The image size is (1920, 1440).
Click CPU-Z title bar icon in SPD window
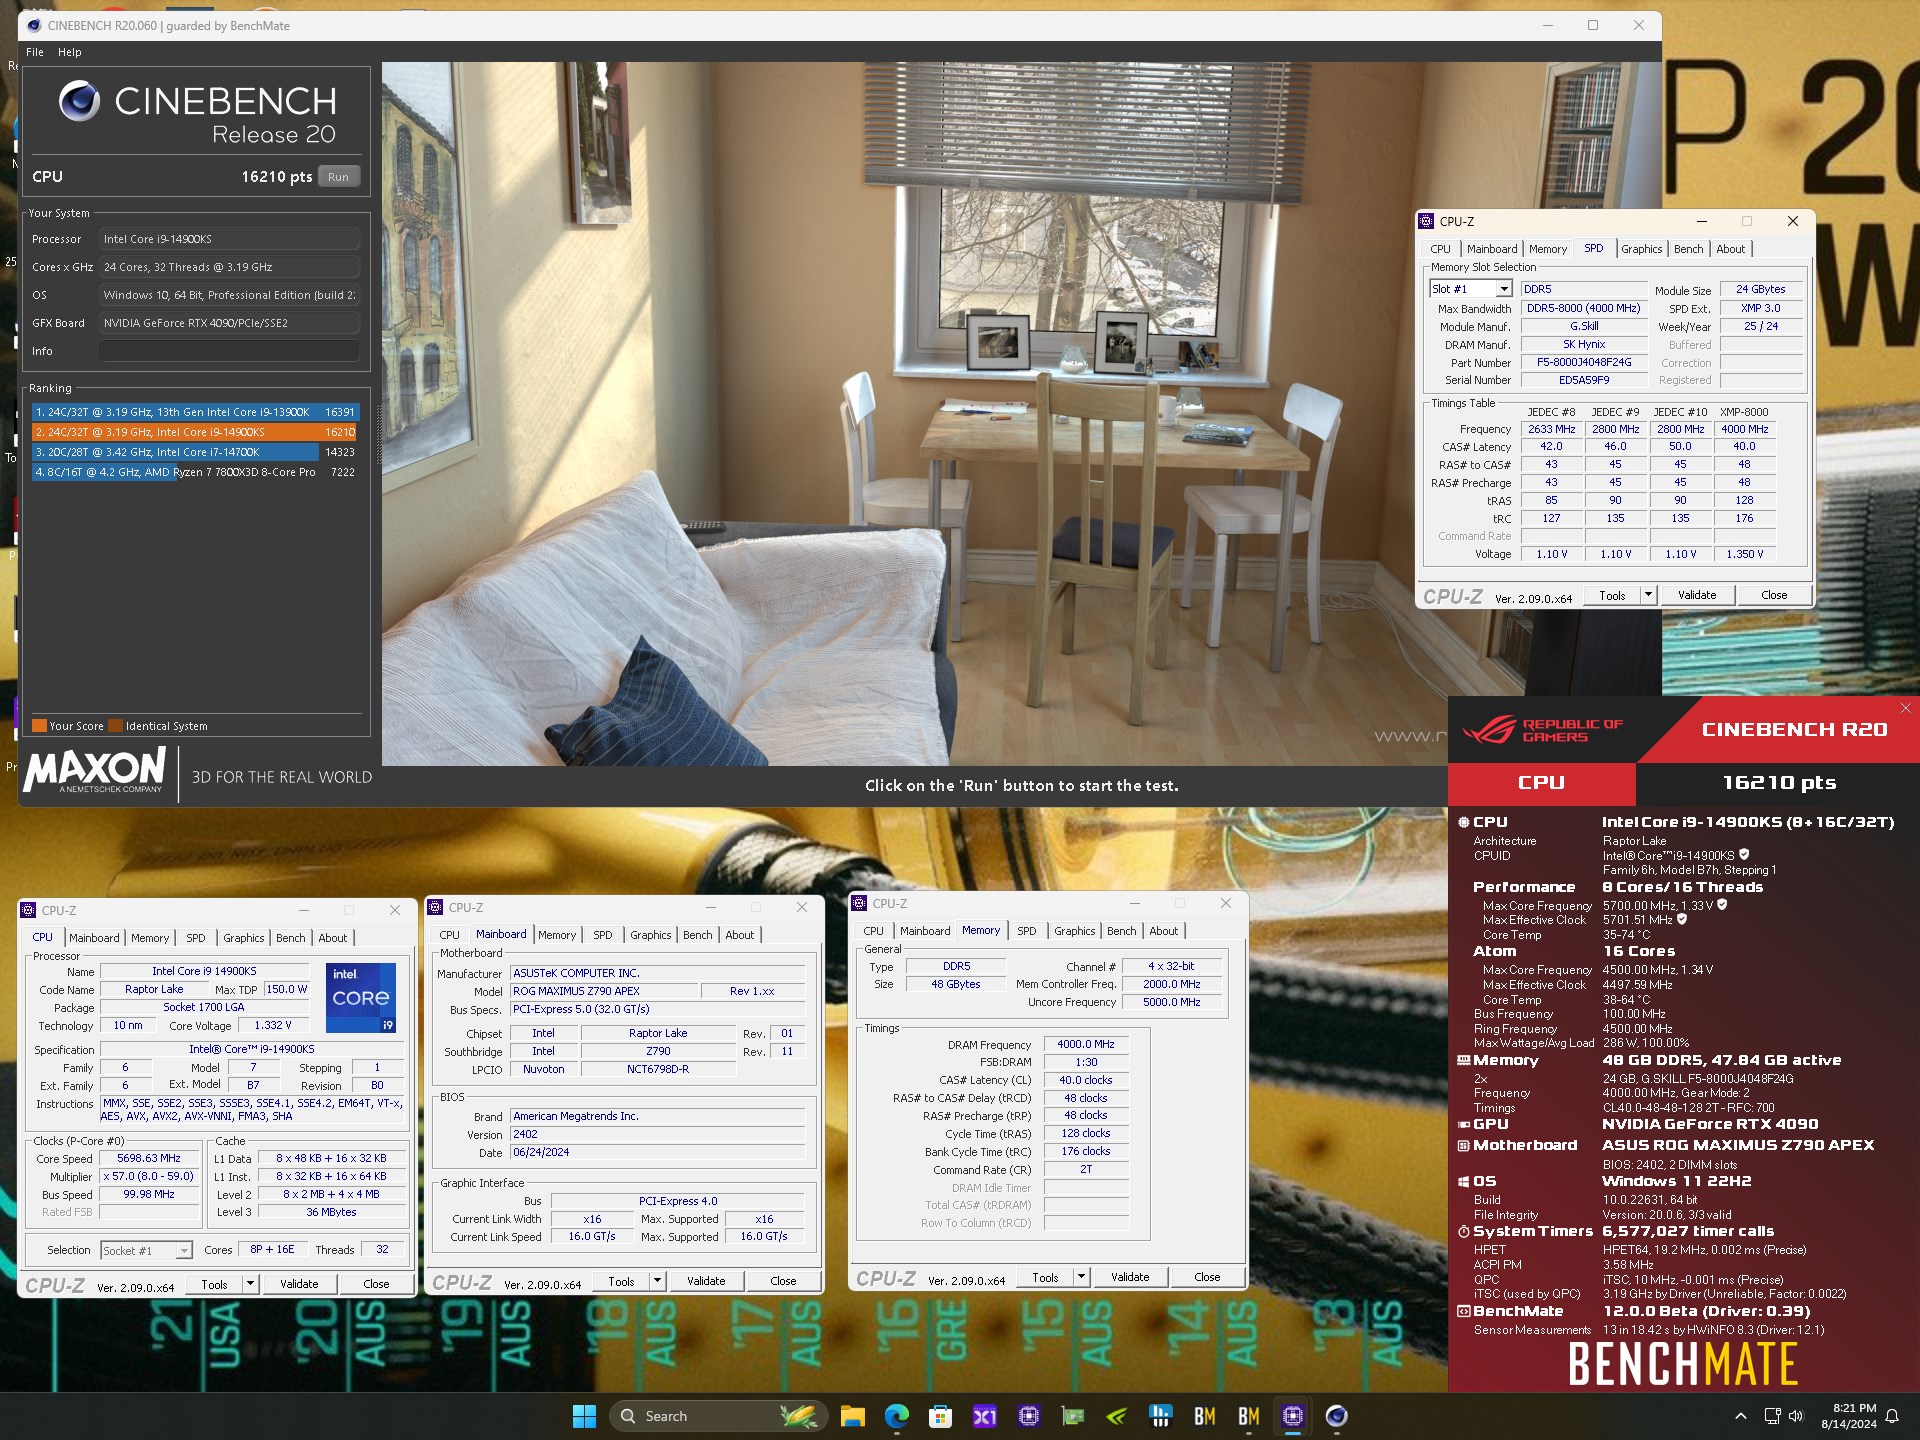(1427, 221)
